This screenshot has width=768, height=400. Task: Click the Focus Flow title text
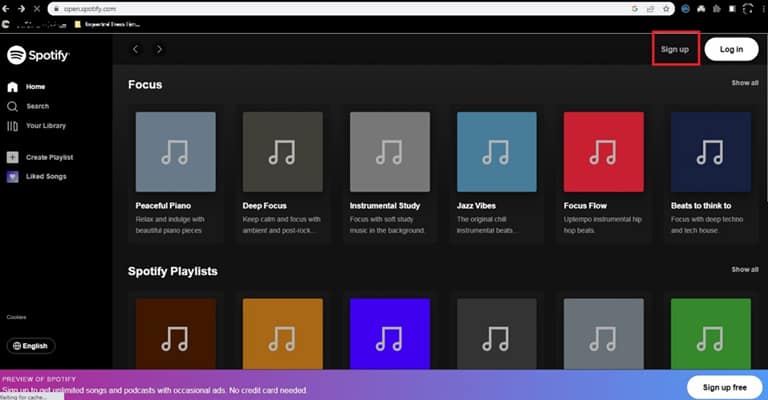(x=585, y=206)
